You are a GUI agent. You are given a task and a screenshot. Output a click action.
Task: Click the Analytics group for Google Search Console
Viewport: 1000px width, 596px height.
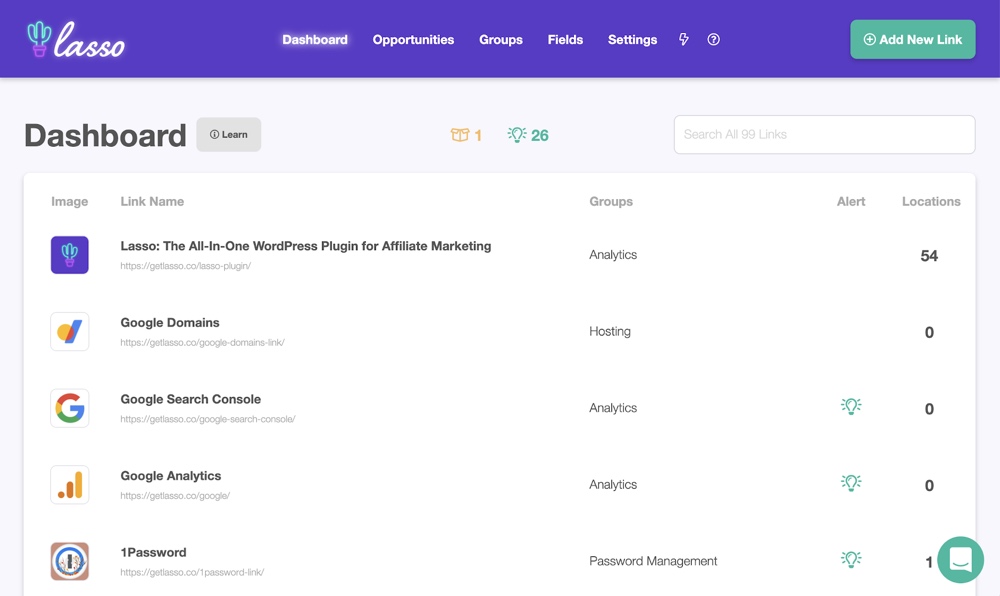click(613, 408)
